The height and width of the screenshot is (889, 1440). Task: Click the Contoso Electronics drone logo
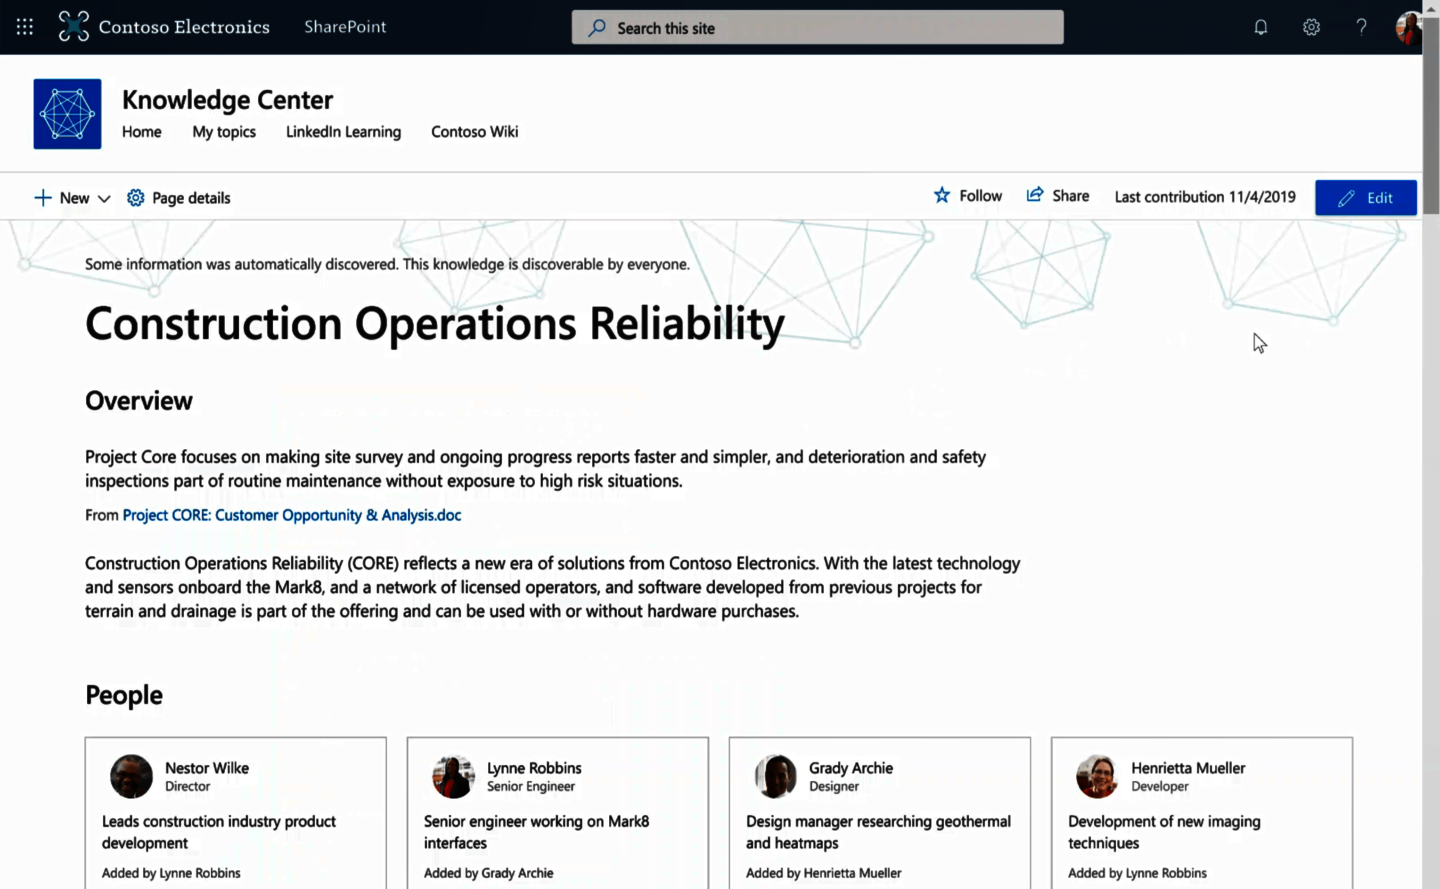(74, 26)
